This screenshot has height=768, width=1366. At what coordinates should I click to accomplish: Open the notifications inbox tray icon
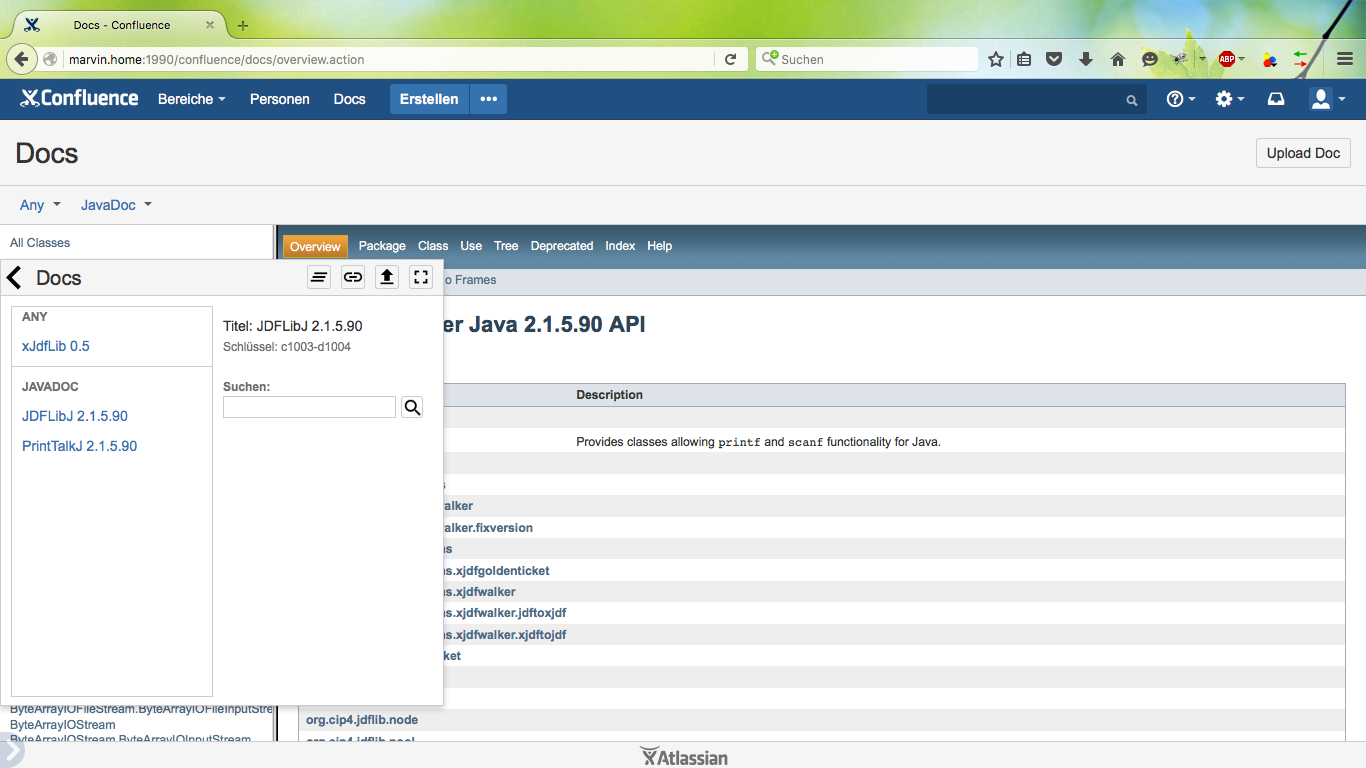pyautogui.click(x=1276, y=99)
